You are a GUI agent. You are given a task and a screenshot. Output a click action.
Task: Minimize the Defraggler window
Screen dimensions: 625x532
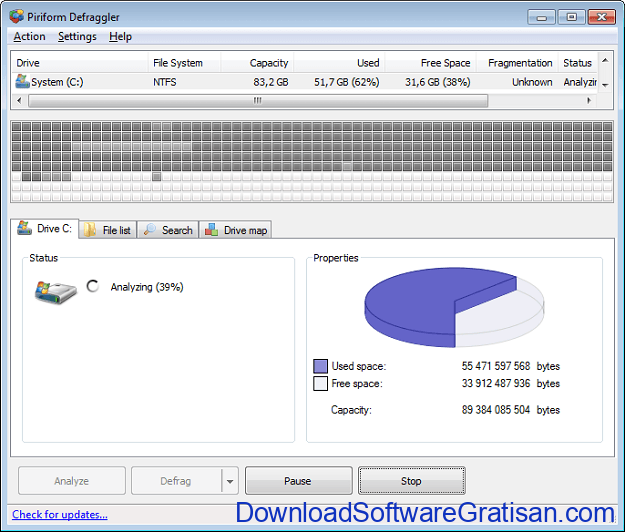pyautogui.click(x=541, y=17)
